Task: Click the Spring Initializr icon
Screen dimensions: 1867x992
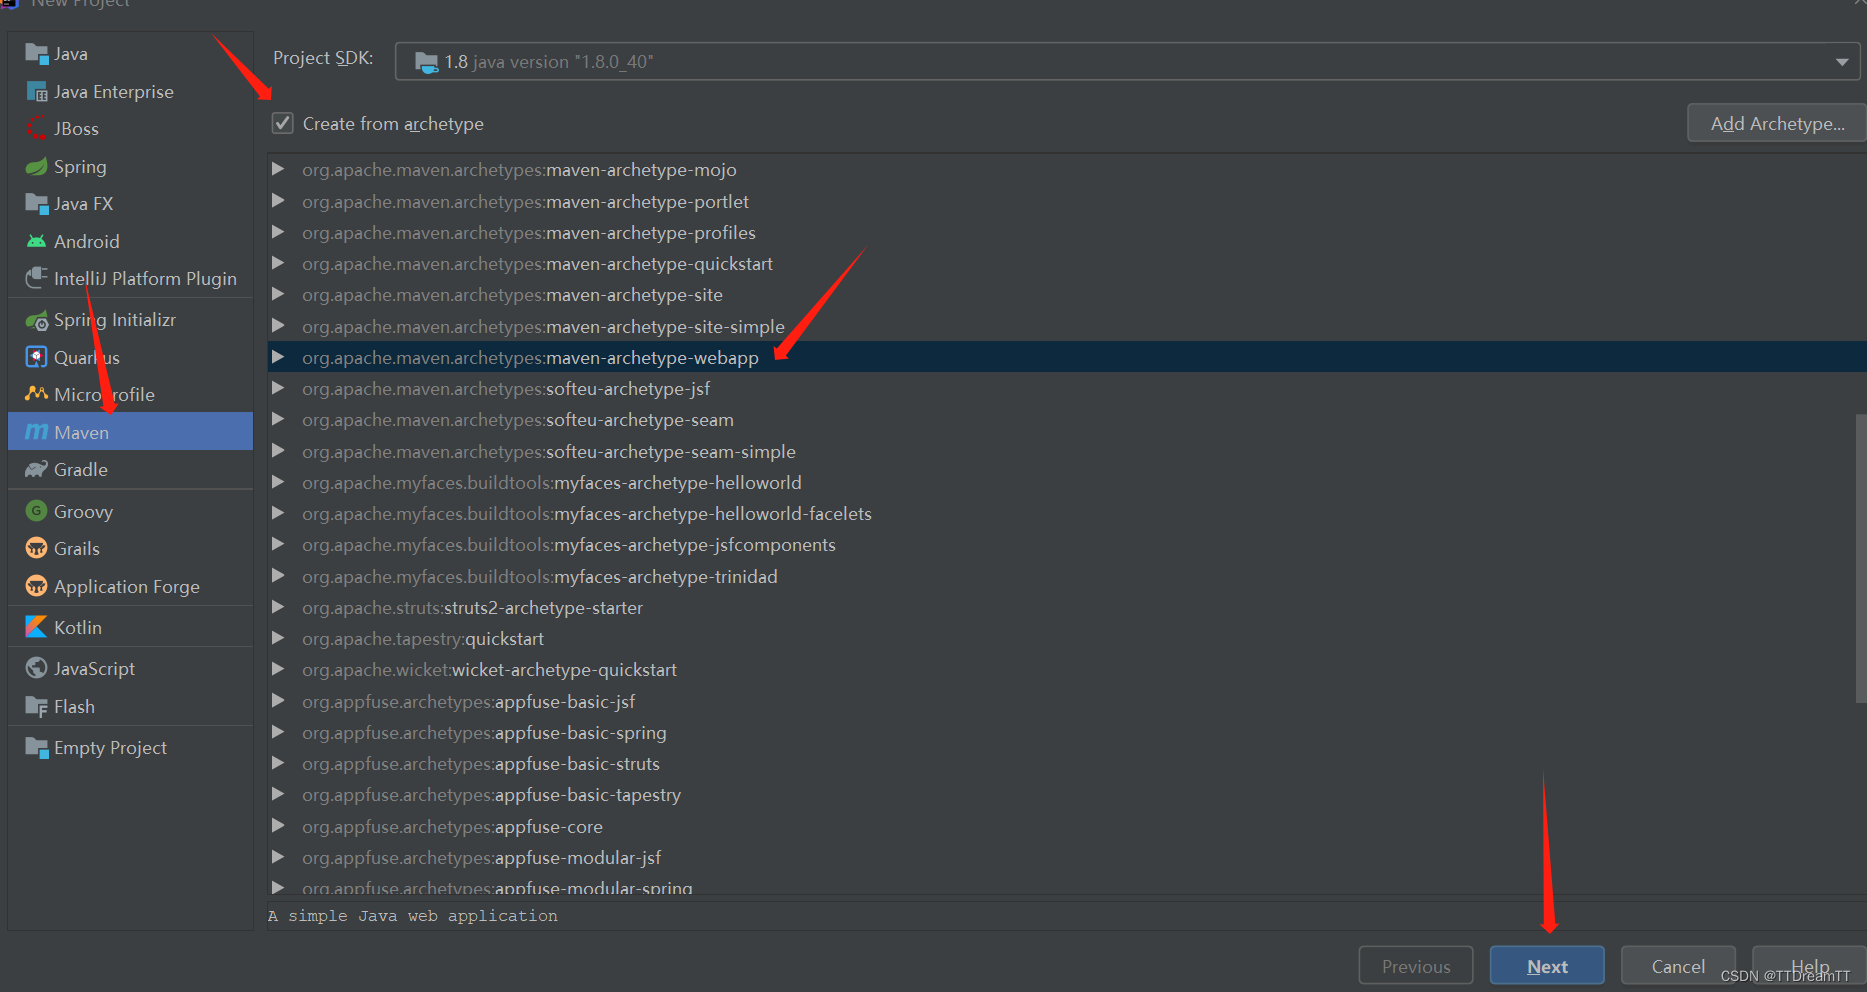Action: tap(37, 320)
